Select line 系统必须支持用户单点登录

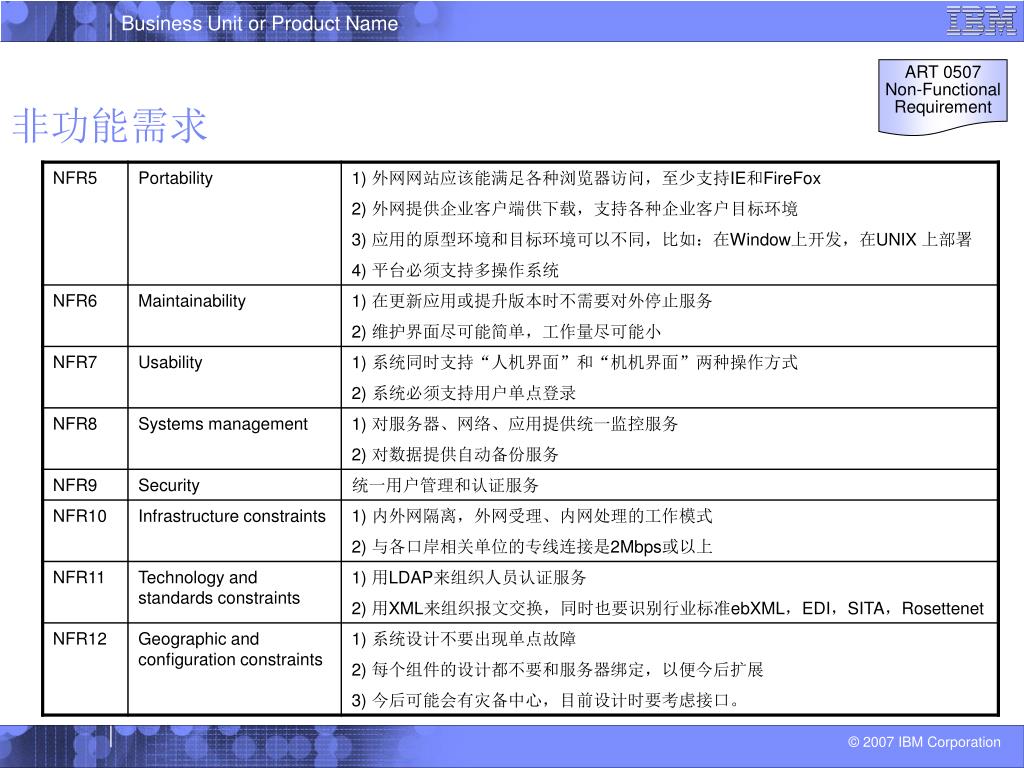point(464,393)
